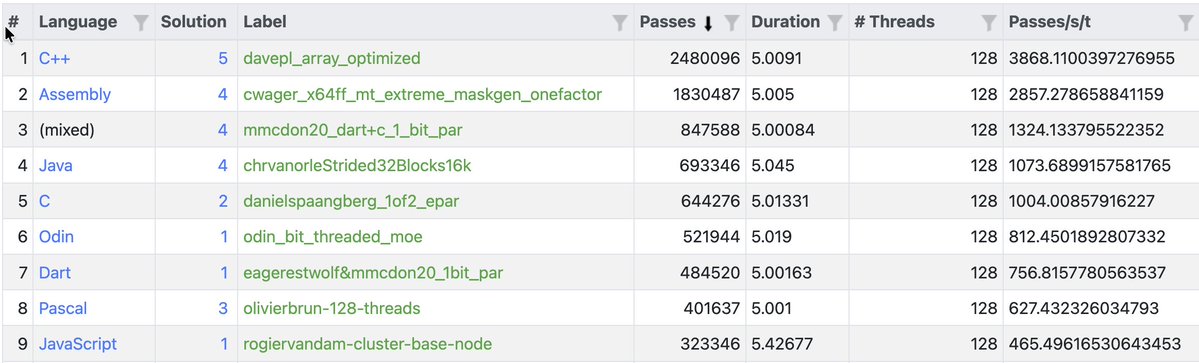This screenshot has height=363, width=1199.
Task: Toggle the Passes descending sort arrow
Action: [x=708, y=24]
